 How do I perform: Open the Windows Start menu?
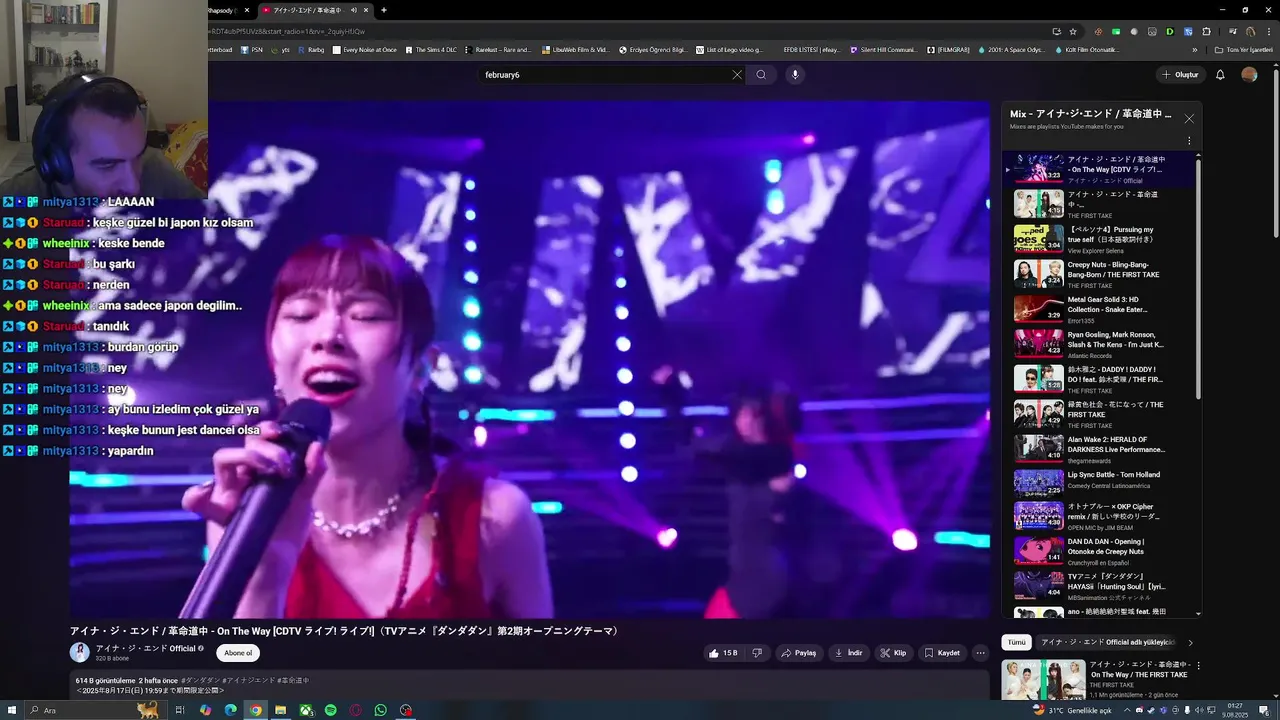[x=13, y=710]
